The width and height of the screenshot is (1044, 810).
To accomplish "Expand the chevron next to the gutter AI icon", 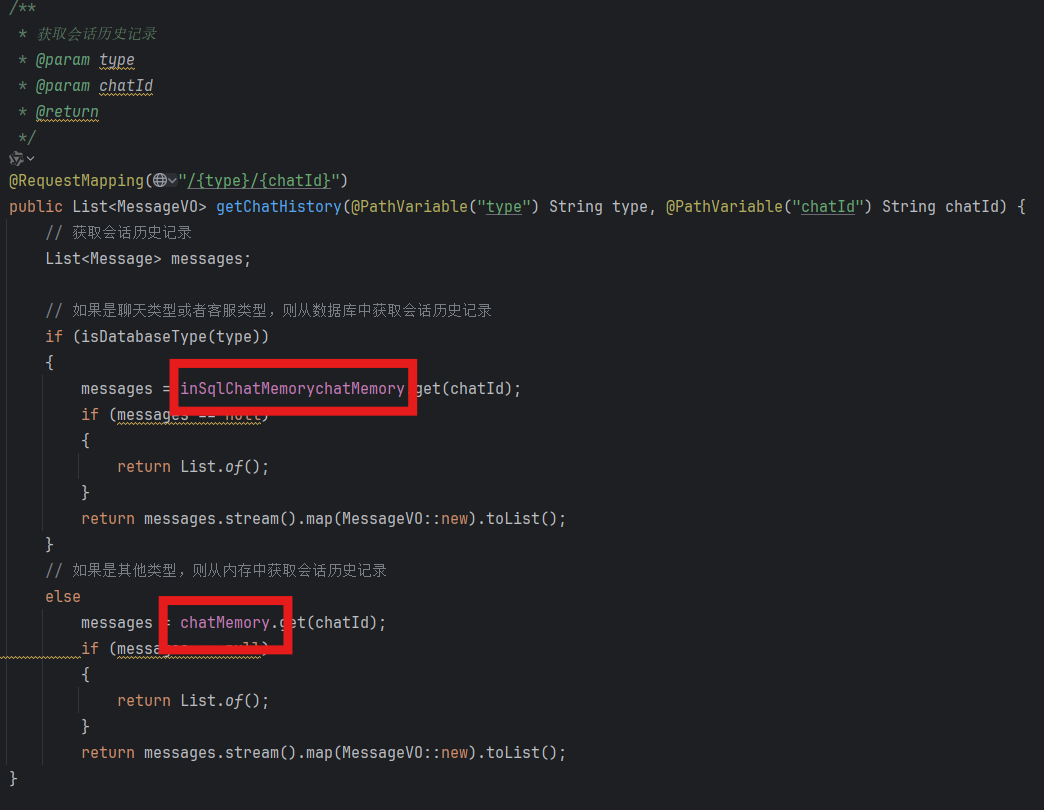I will (29, 158).
